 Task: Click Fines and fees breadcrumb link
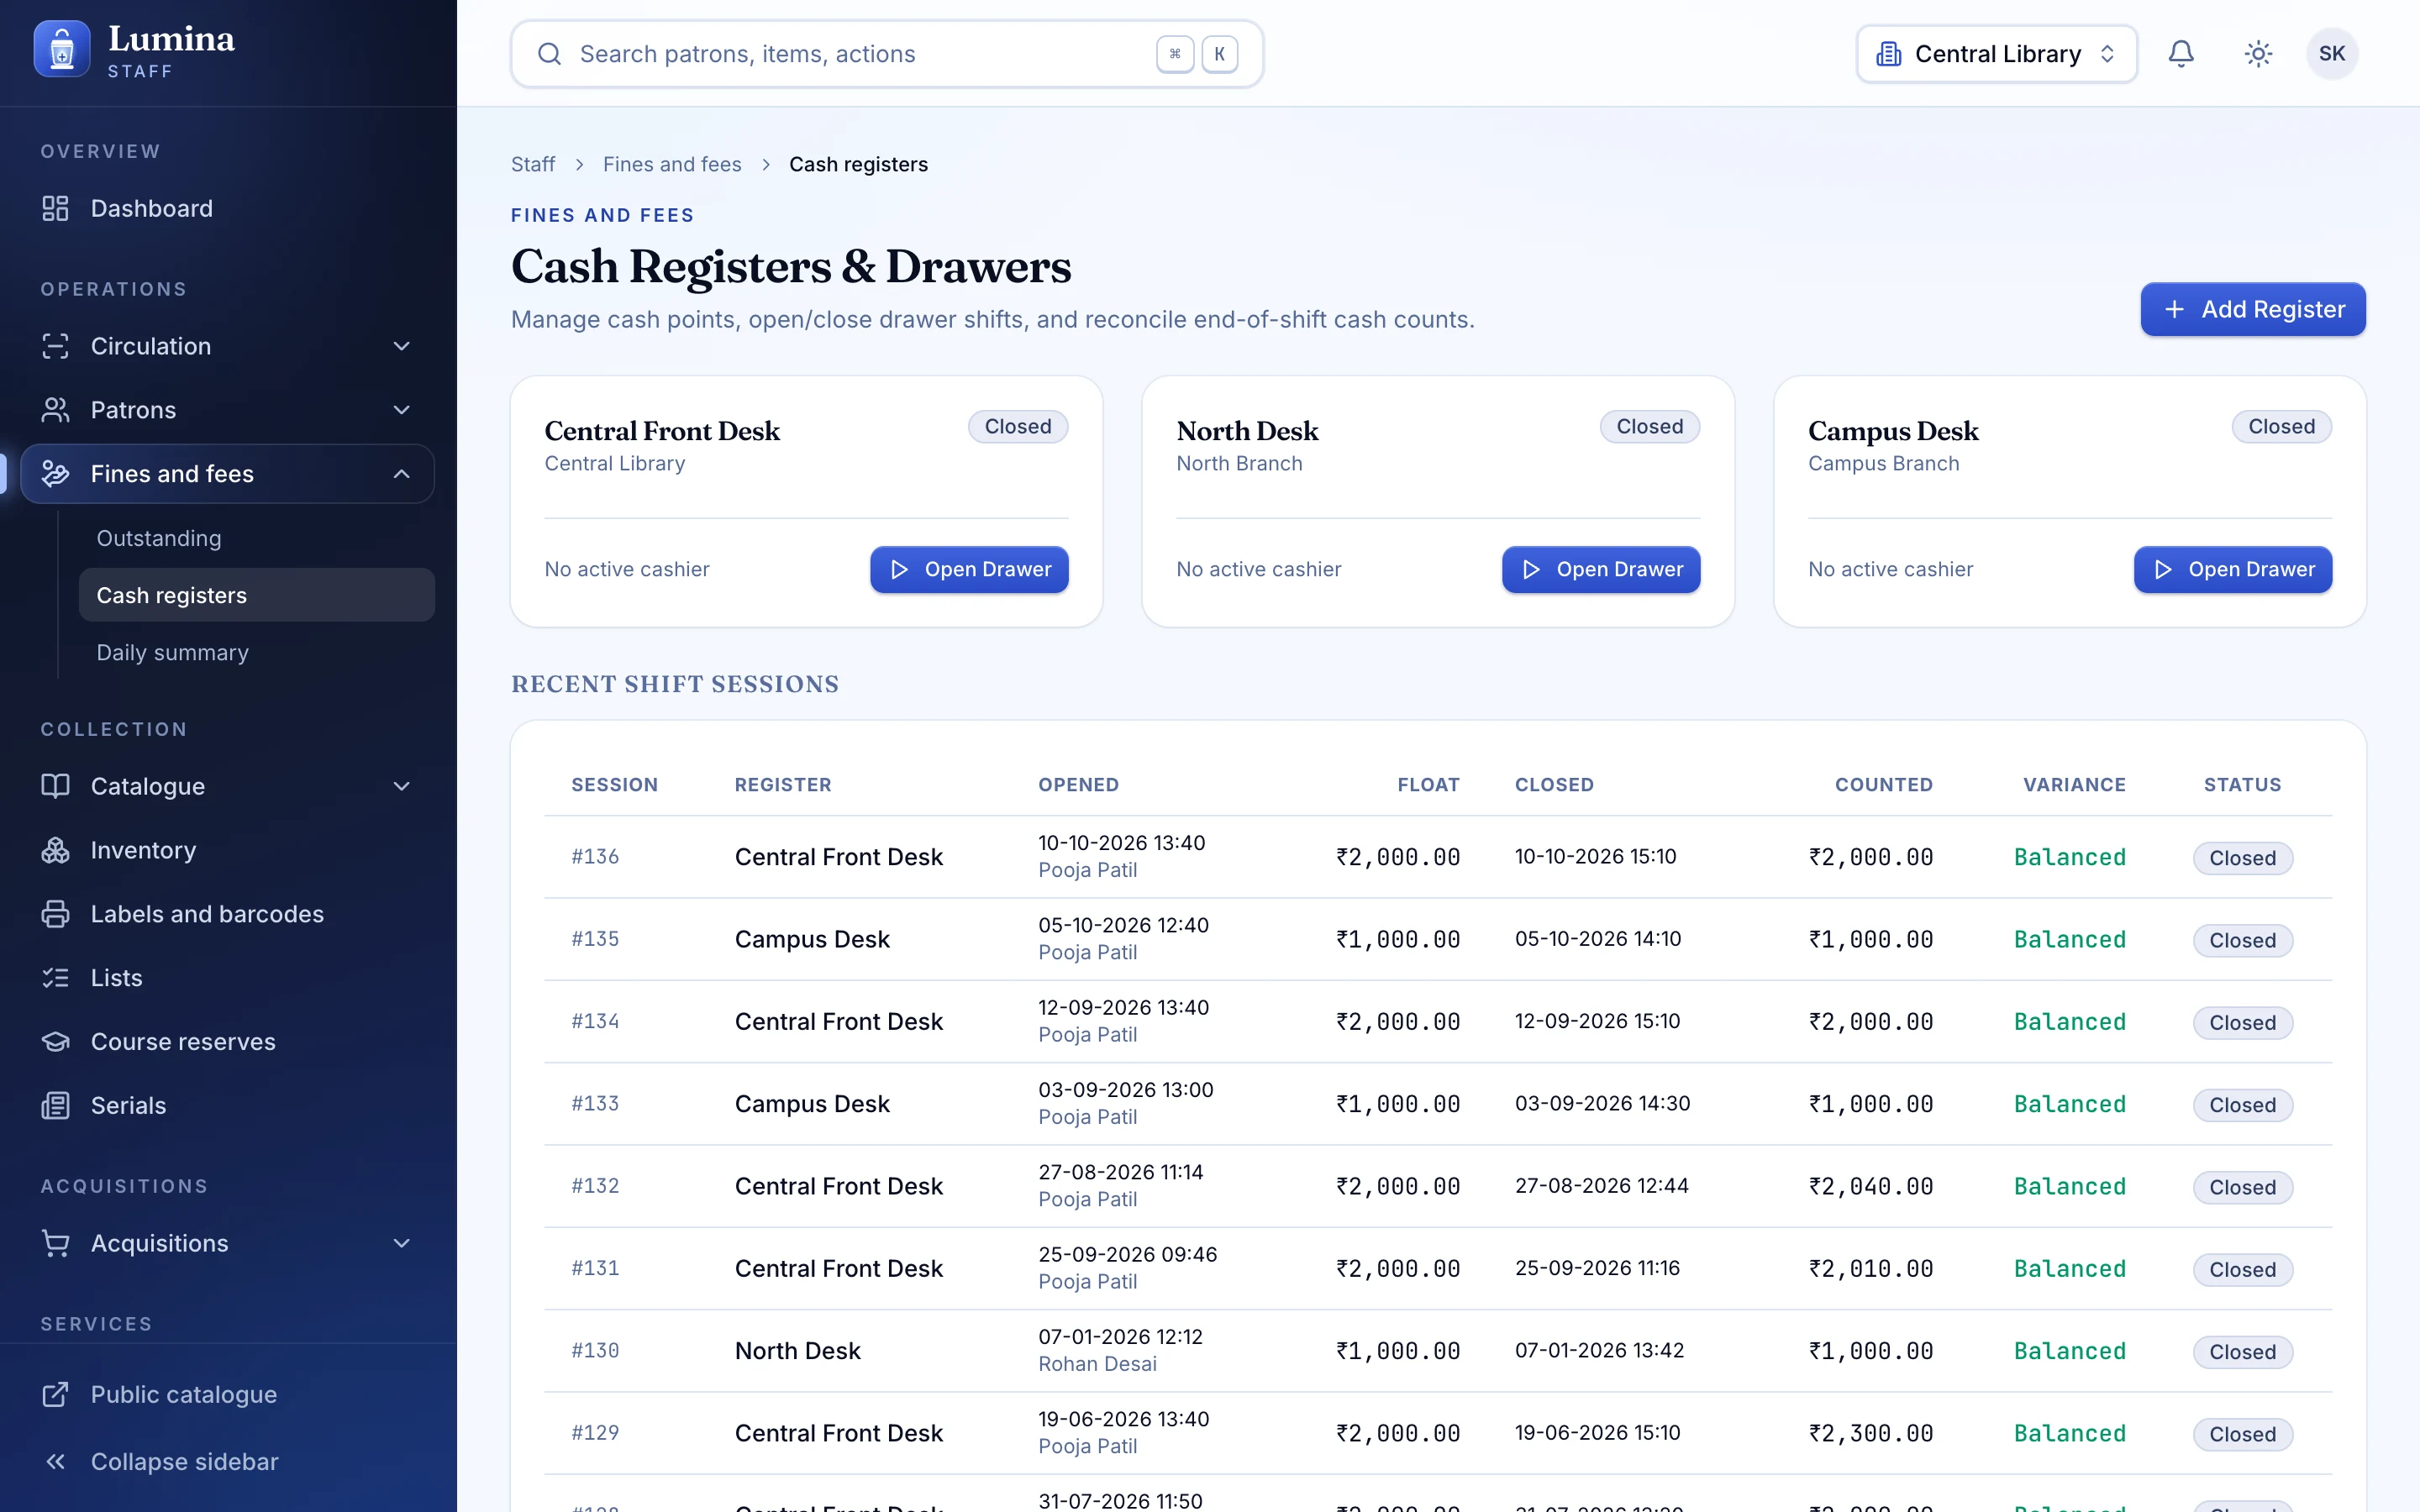(672, 164)
